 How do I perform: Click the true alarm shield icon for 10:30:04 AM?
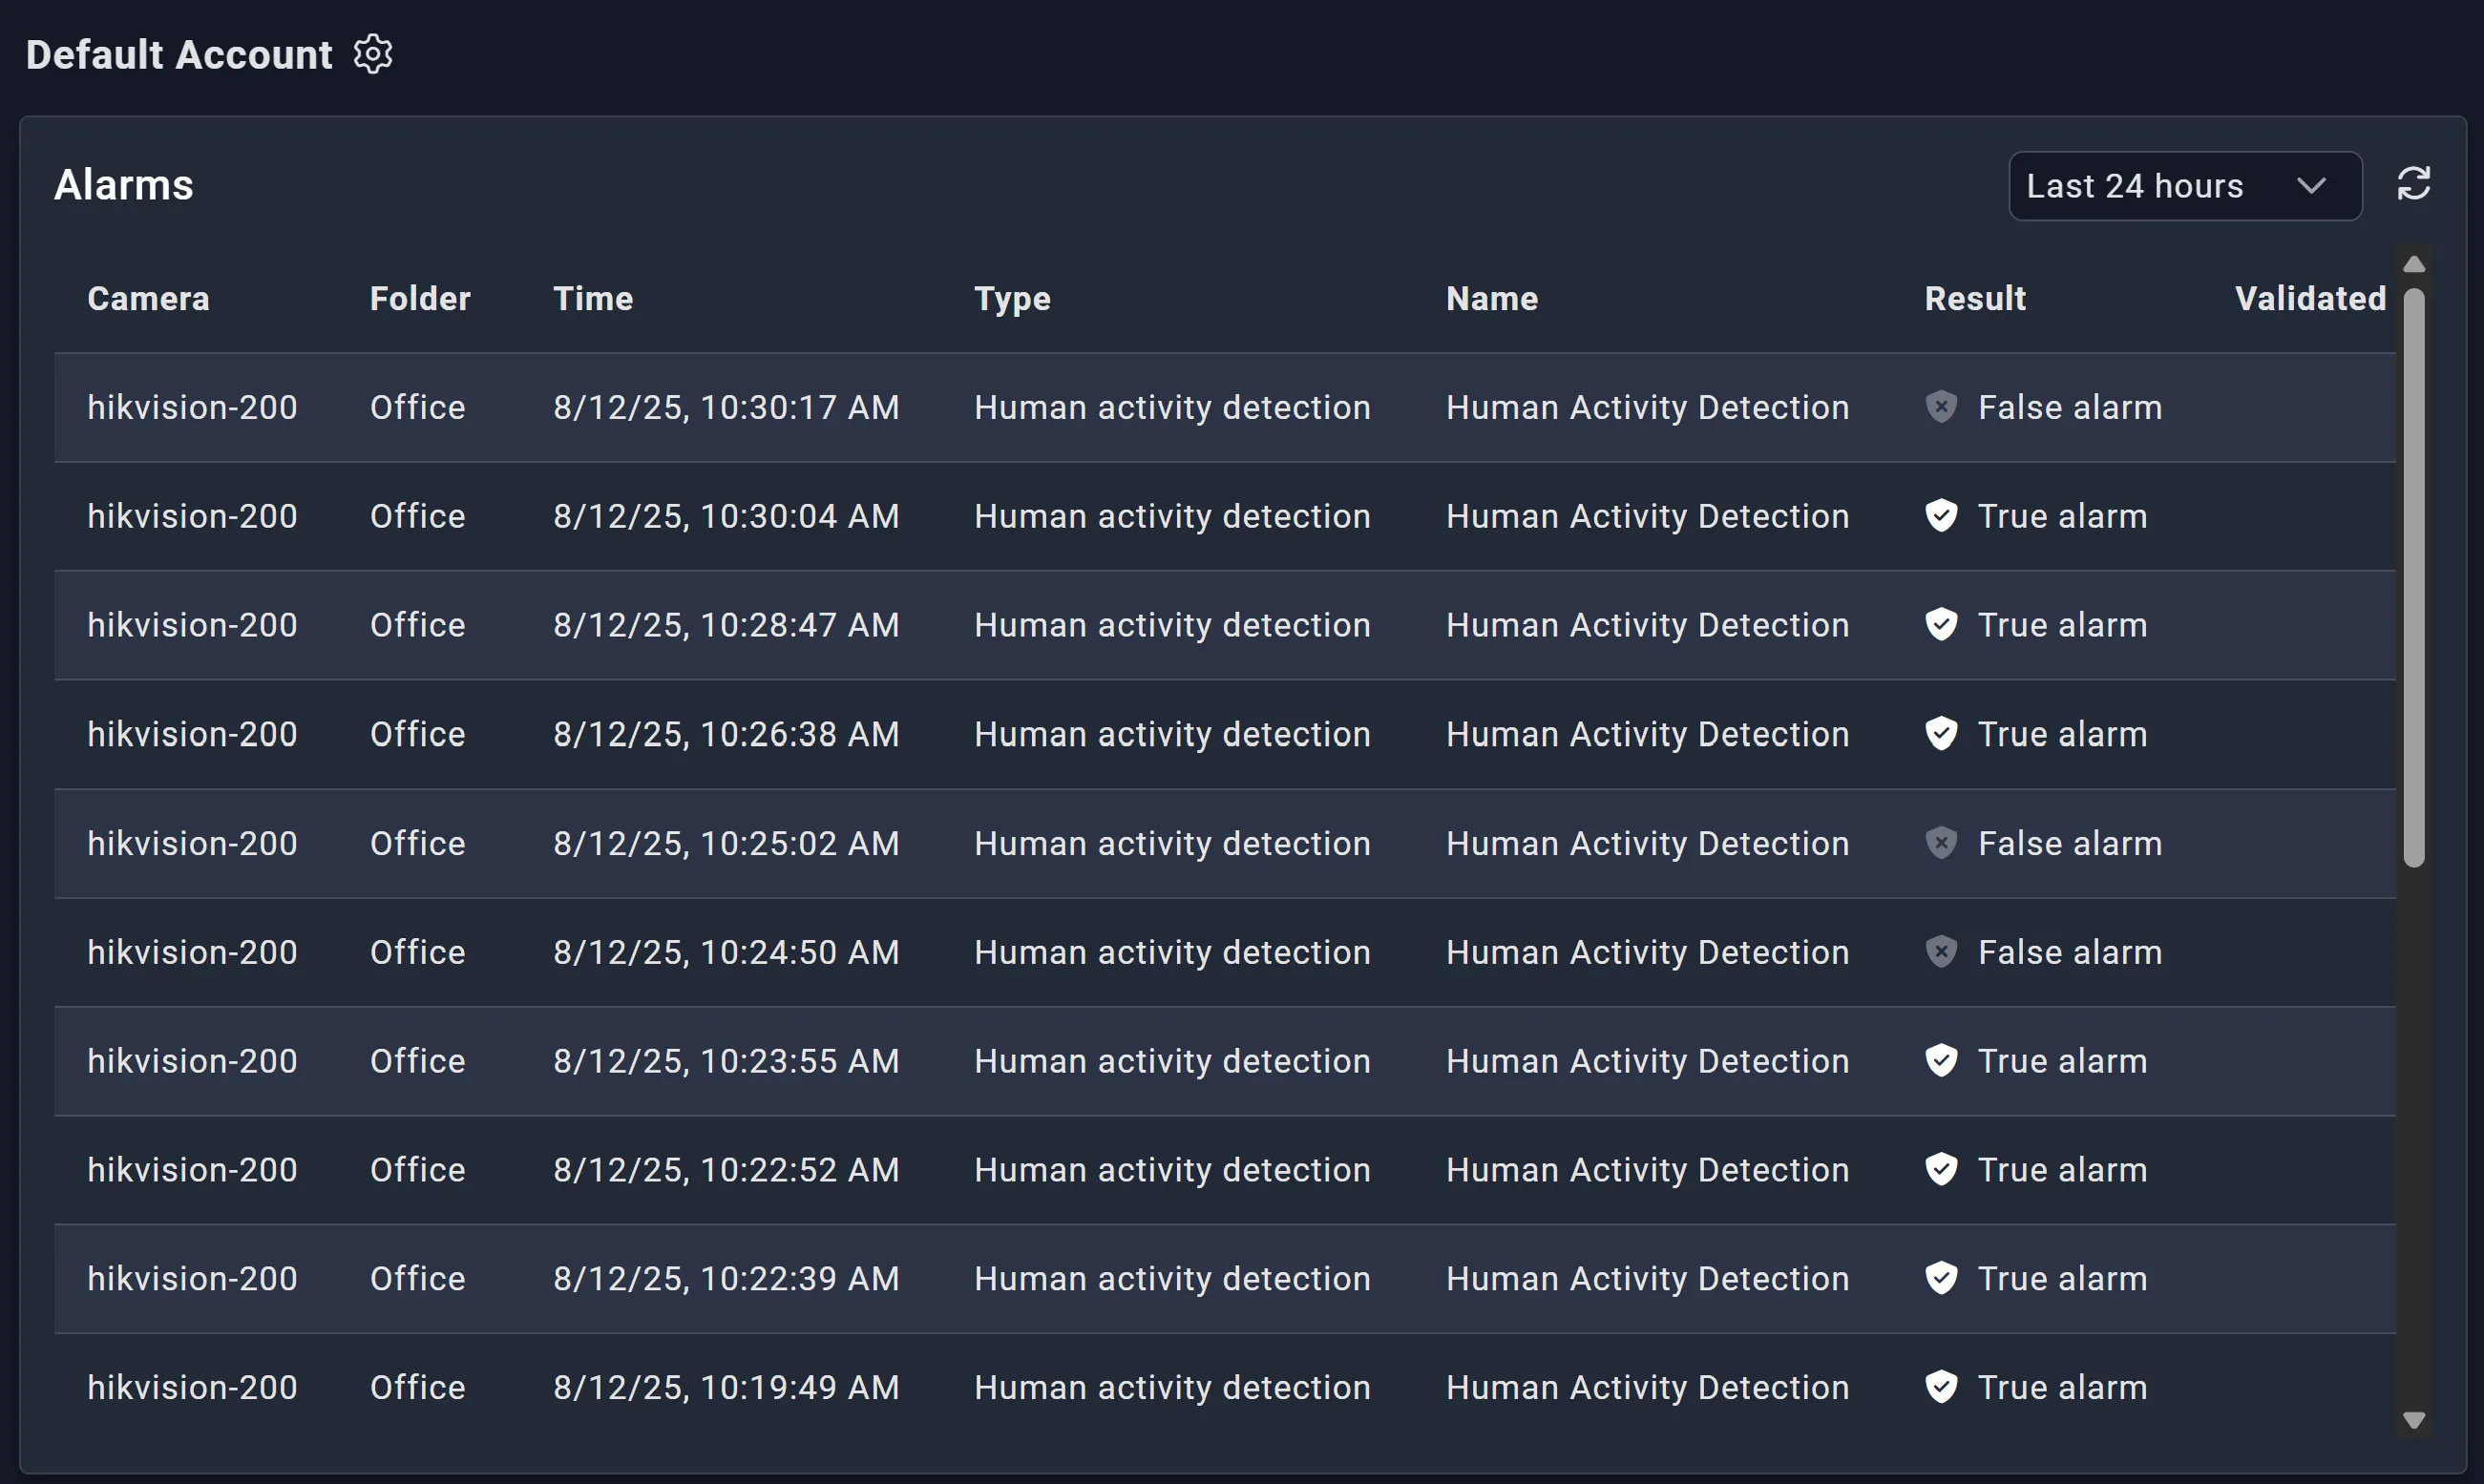[x=1941, y=516]
